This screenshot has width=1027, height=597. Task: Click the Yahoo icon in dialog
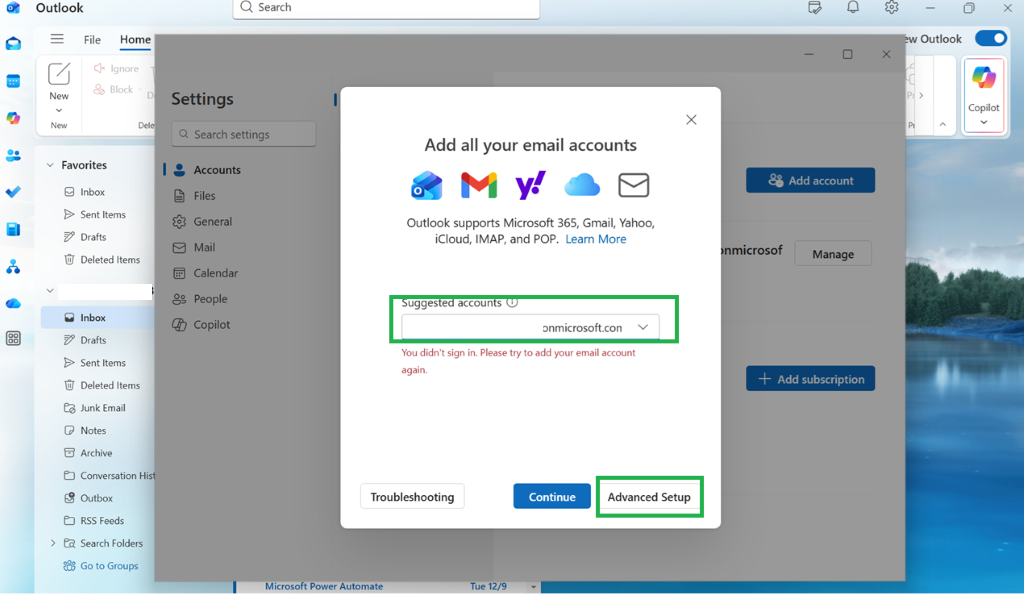(531, 185)
